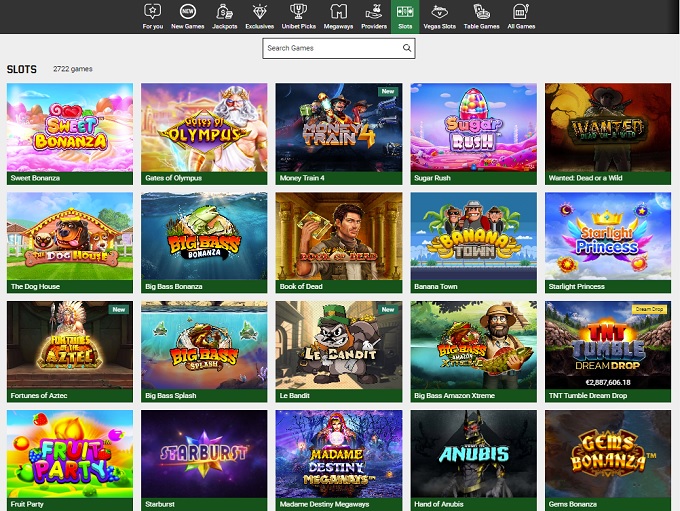Switch to the Slots tab
Image resolution: width=680 pixels, height=511 pixels.
point(404,16)
